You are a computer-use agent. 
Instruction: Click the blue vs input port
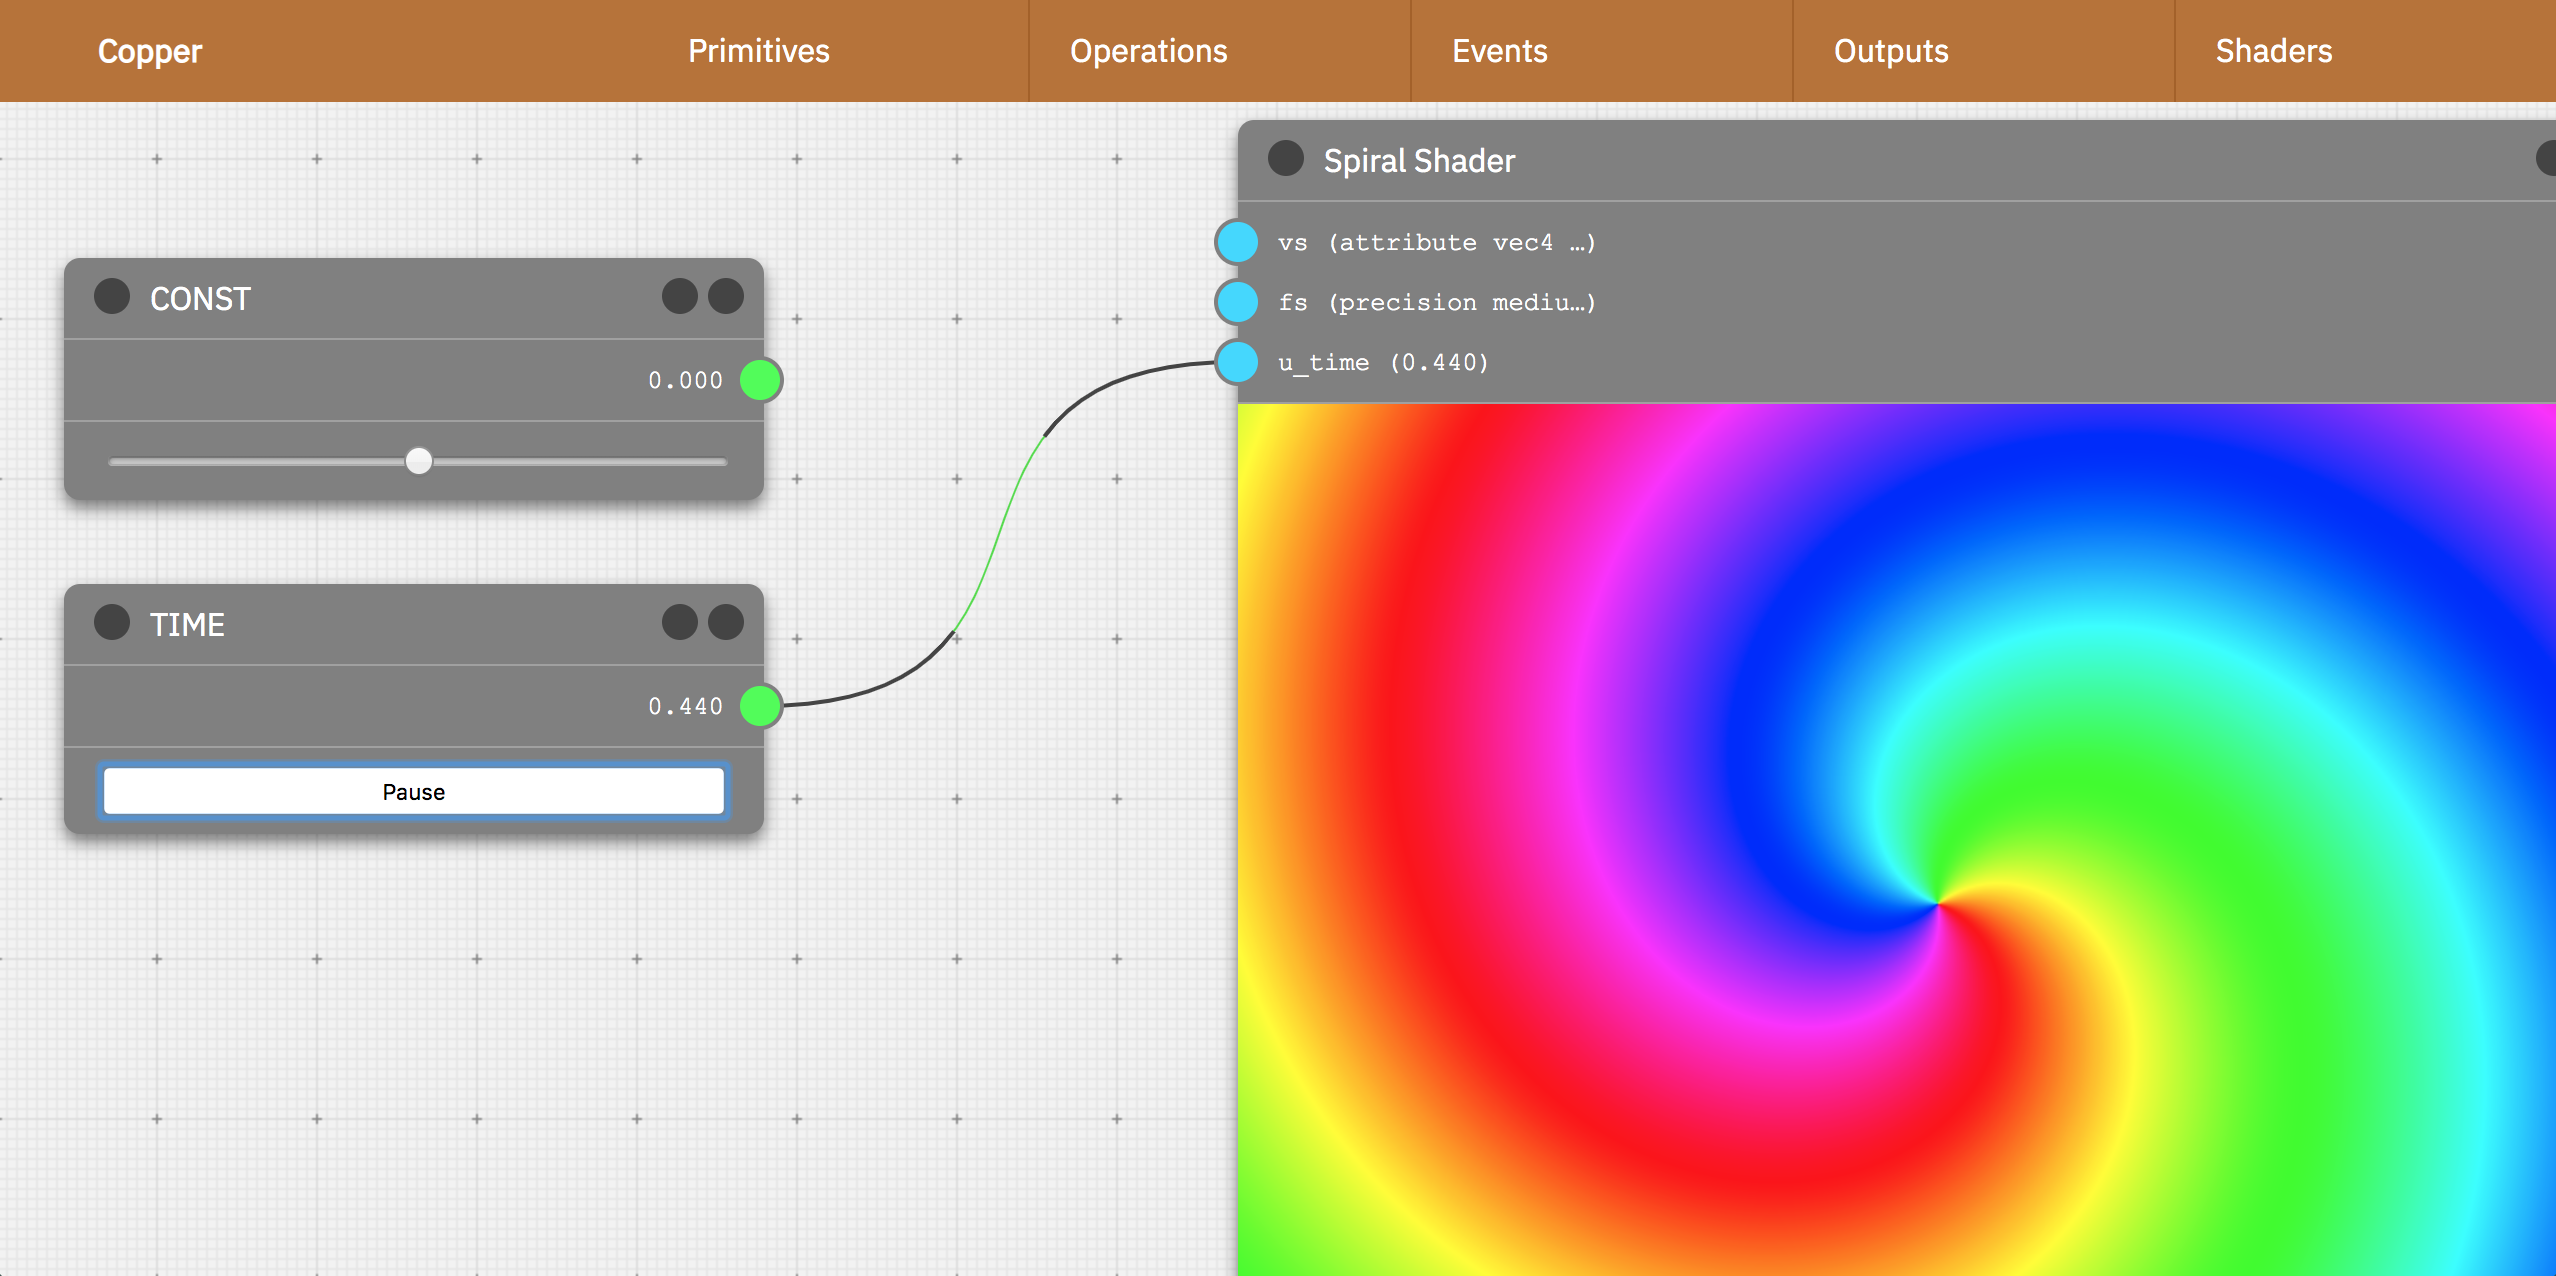click(1237, 242)
